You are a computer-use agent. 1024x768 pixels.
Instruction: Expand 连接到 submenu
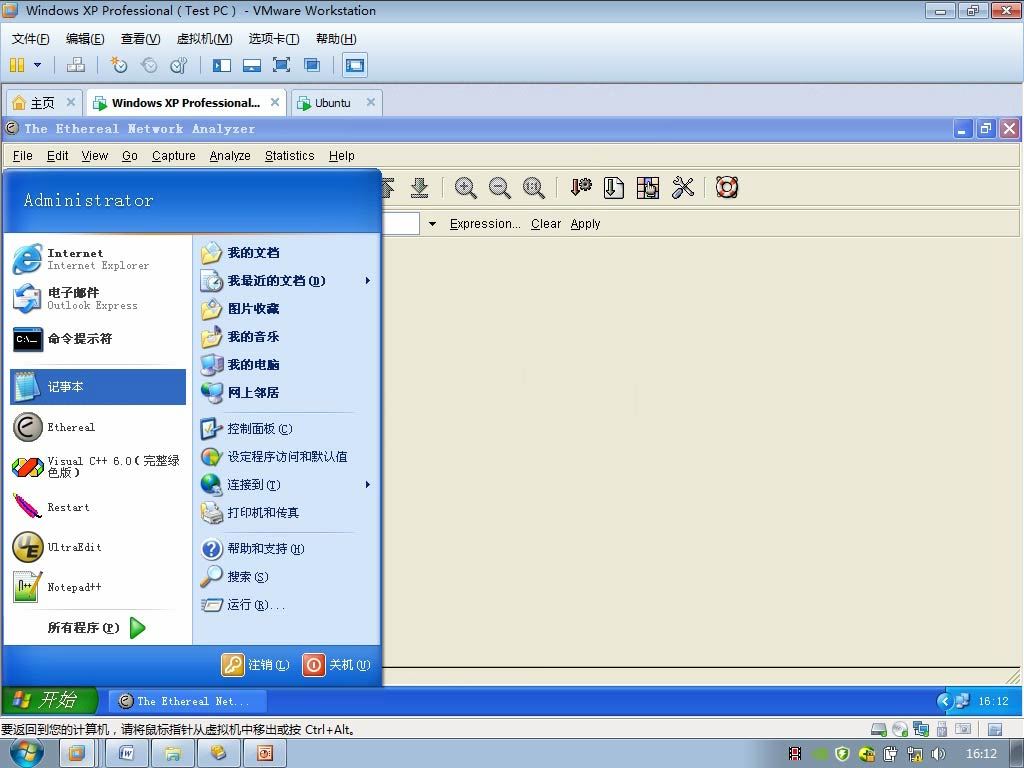(x=368, y=485)
